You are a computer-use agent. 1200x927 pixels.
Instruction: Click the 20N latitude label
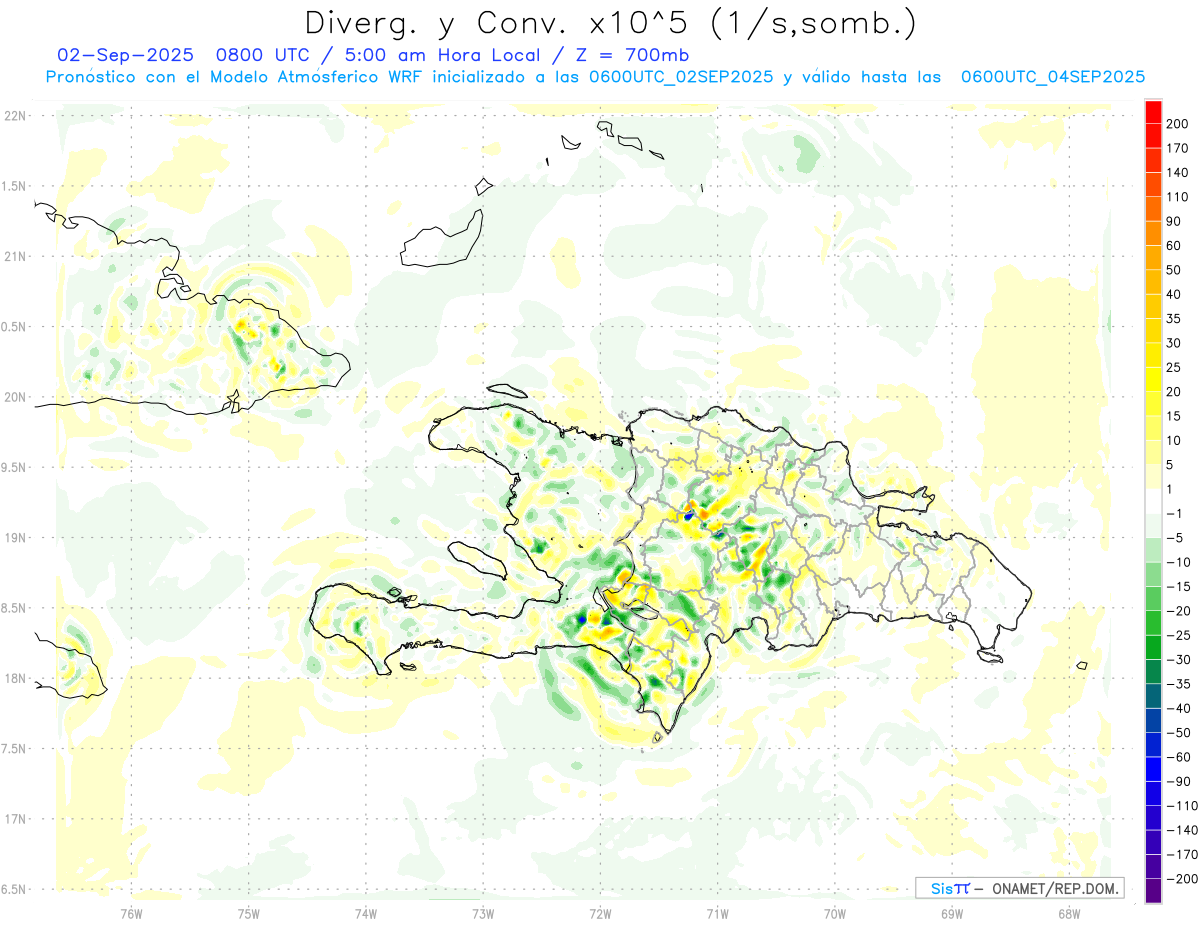[x=15, y=397]
